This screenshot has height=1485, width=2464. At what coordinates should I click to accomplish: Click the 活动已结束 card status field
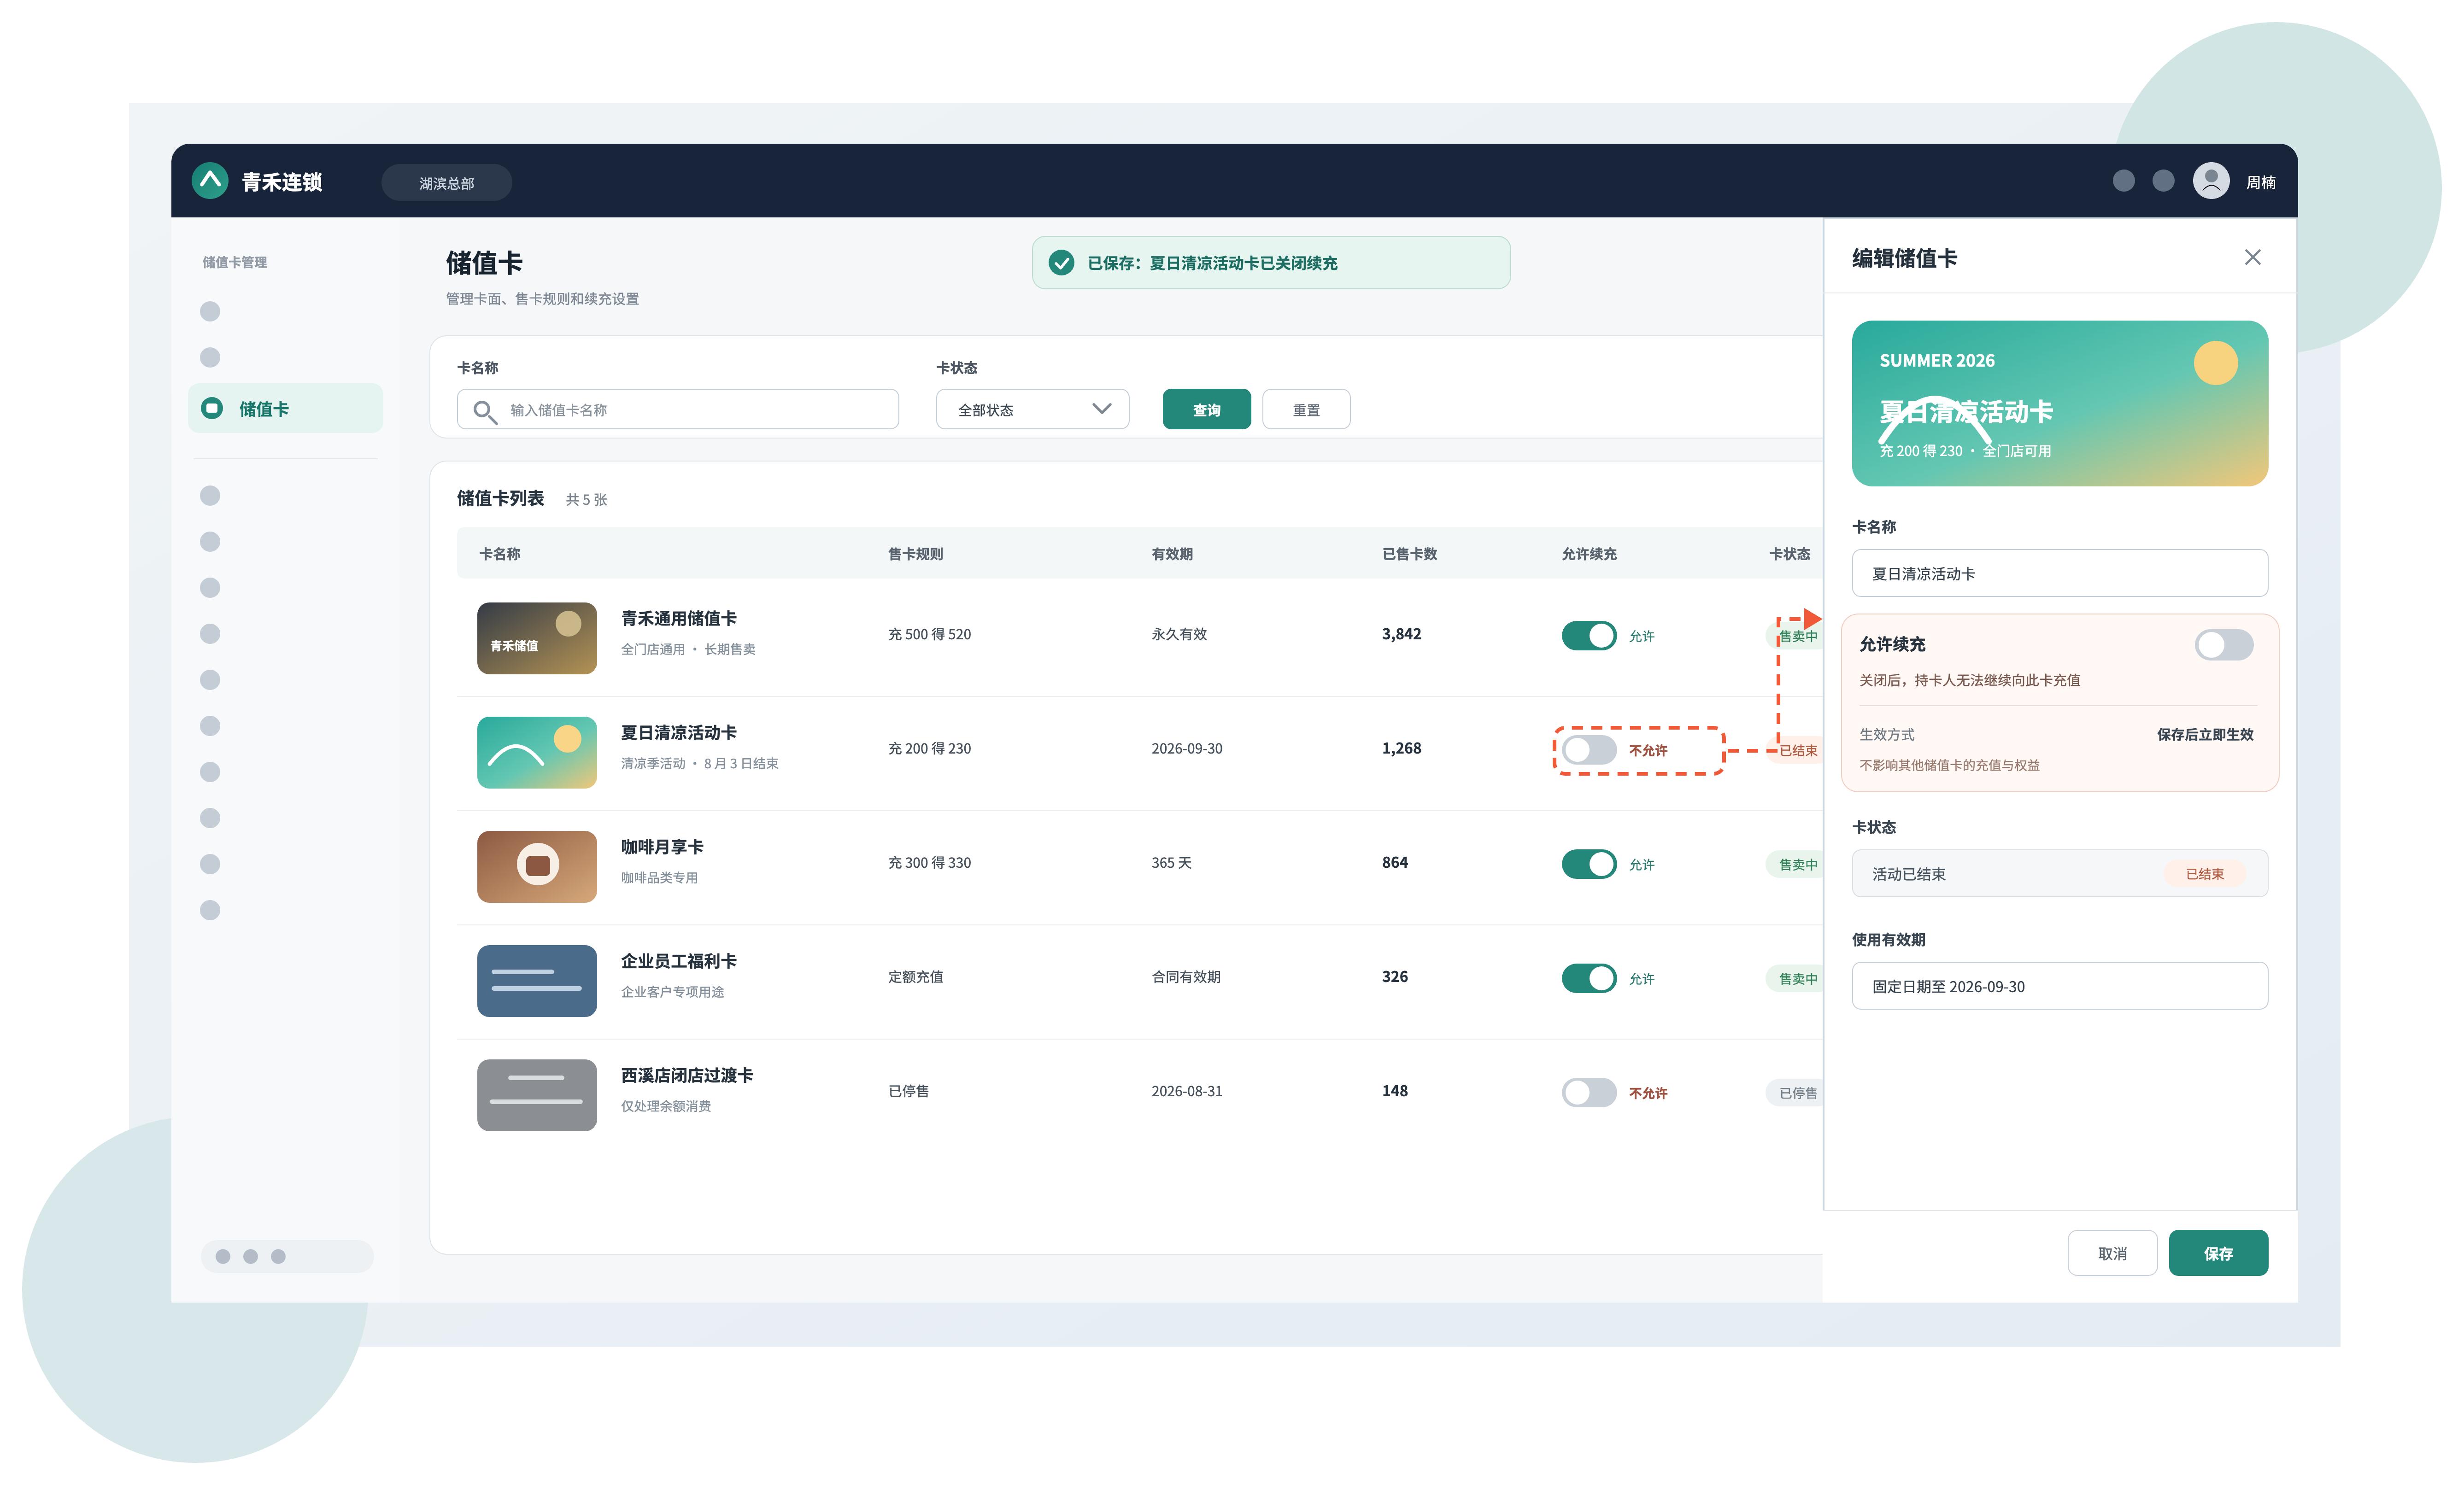2059,874
